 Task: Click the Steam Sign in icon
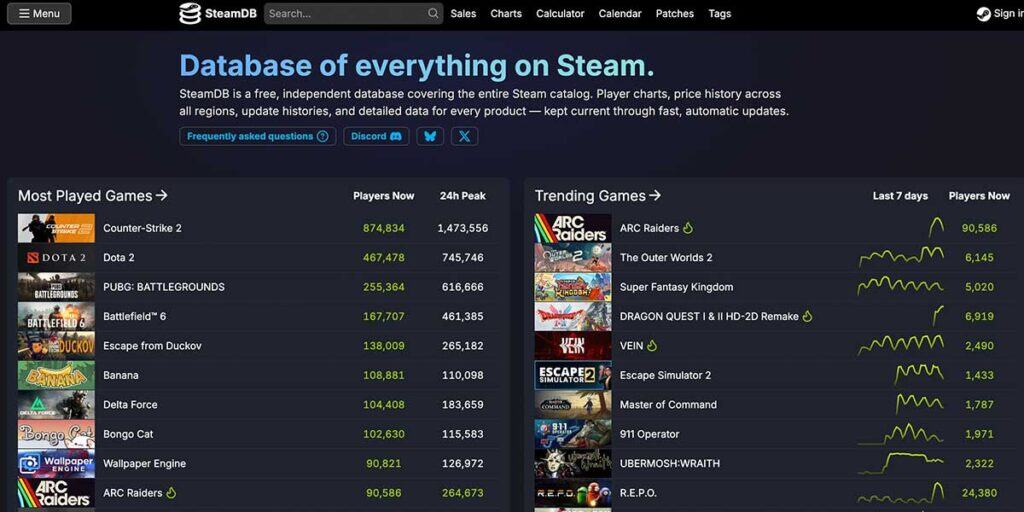point(984,14)
